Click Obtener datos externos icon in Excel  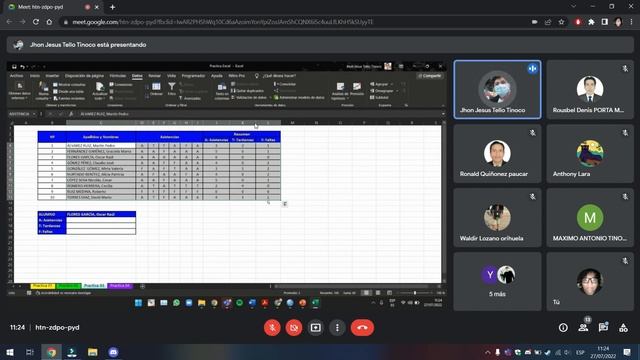tap(19, 91)
